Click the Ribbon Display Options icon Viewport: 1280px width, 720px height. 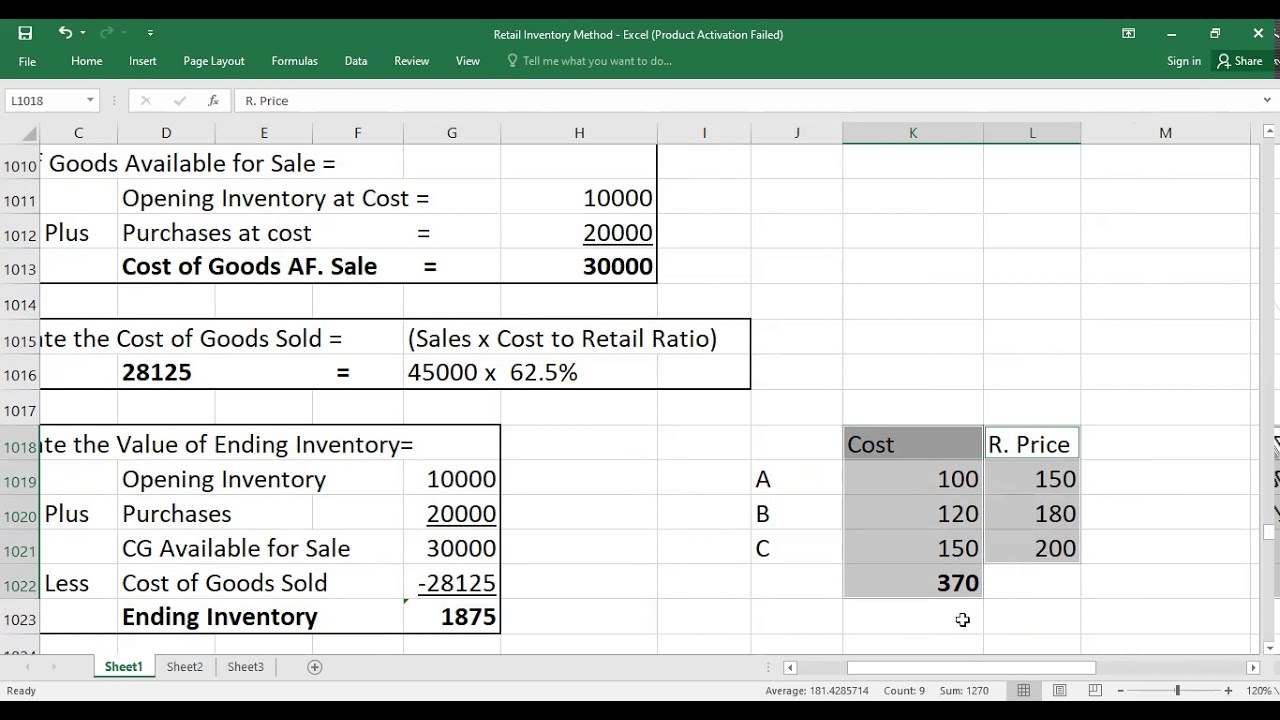pos(1128,33)
